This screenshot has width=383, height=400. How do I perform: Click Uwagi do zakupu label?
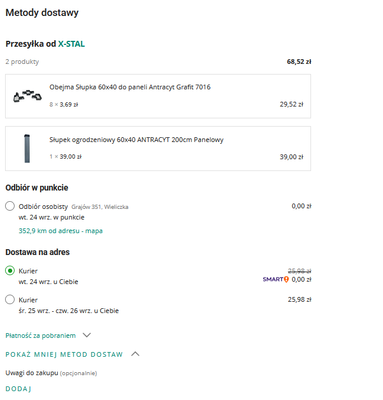pos(32,373)
